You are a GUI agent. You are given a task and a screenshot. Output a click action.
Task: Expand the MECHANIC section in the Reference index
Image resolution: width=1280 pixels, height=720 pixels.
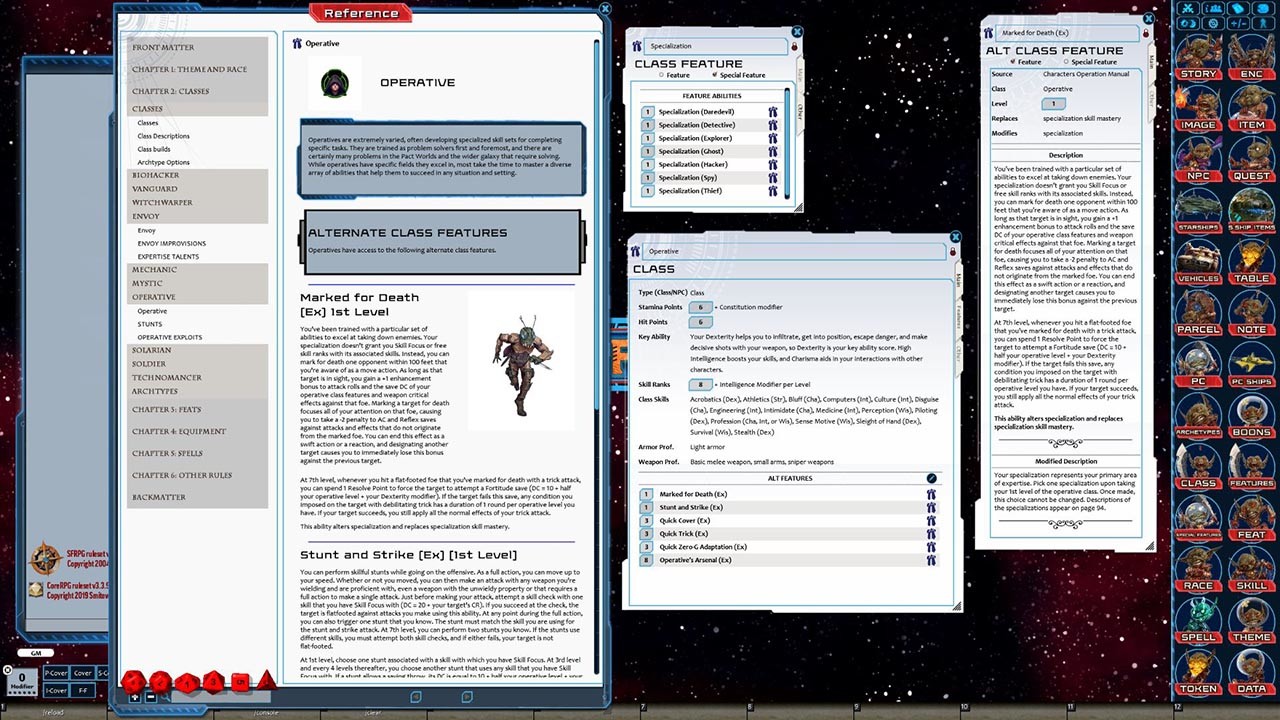[156, 269]
